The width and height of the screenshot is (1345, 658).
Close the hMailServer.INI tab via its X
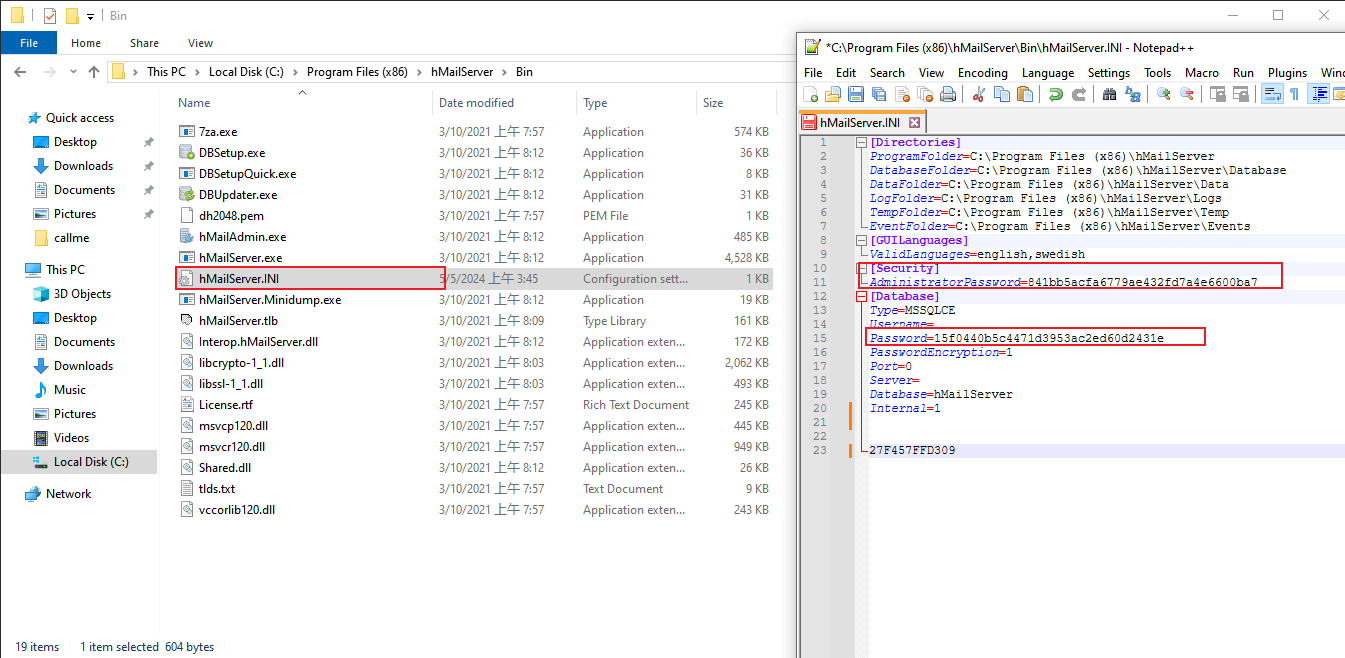pyautogui.click(x=914, y=122)
